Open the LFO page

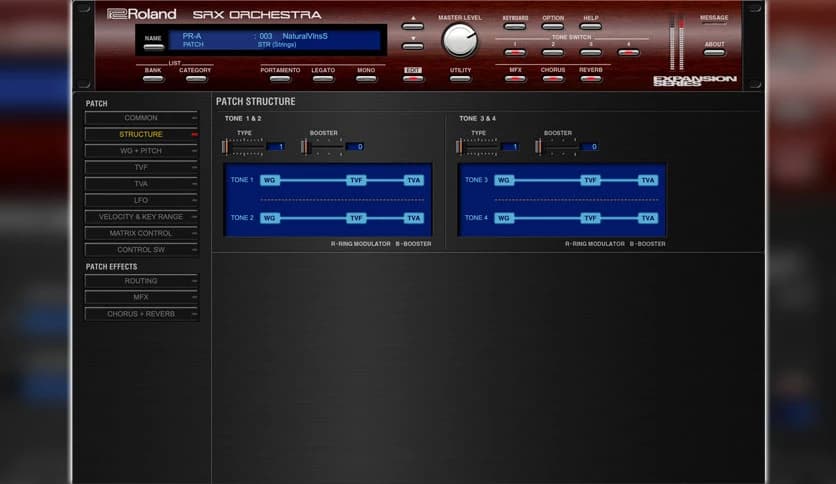tap(141, 200)
